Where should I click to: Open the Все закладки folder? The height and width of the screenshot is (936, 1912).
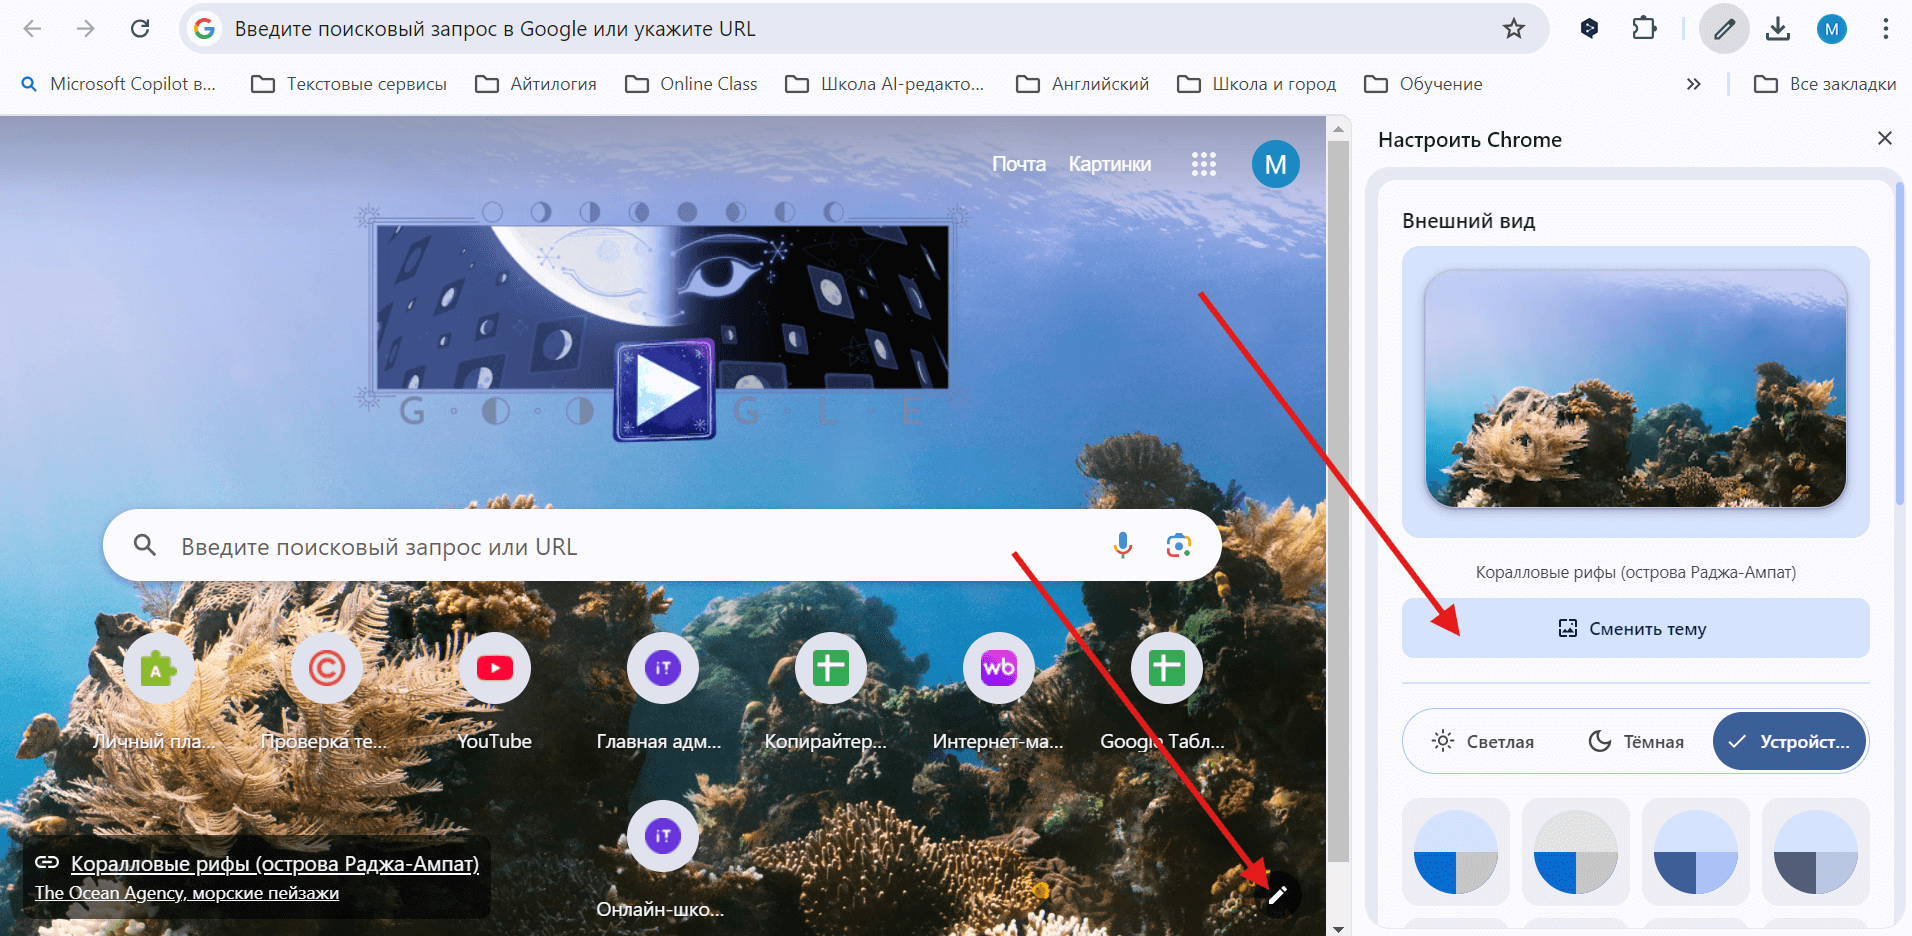click(x=1825, y=84)
